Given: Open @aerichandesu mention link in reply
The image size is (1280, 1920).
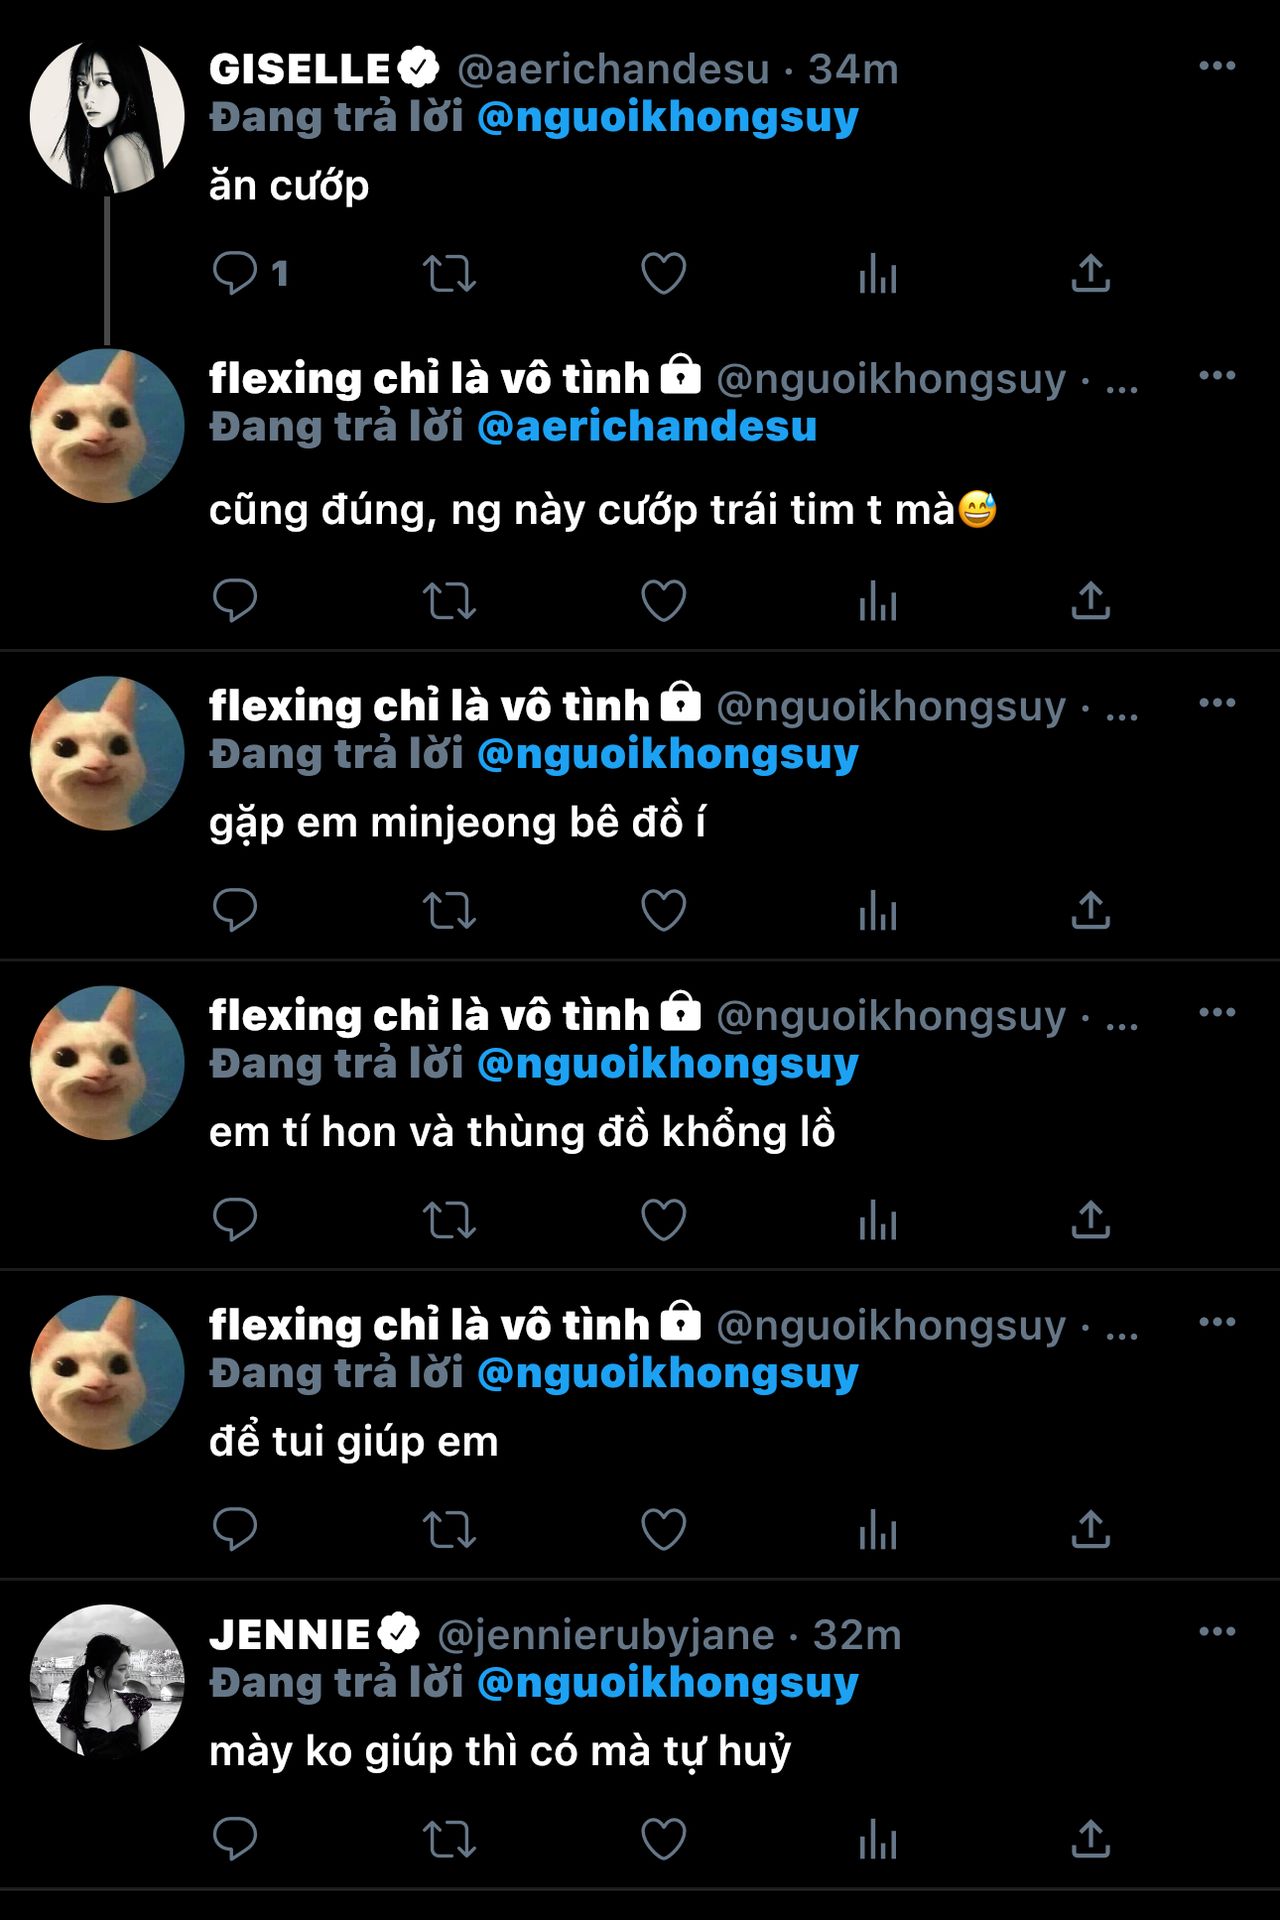Looking at the screenshot, I should click(647, 427).
